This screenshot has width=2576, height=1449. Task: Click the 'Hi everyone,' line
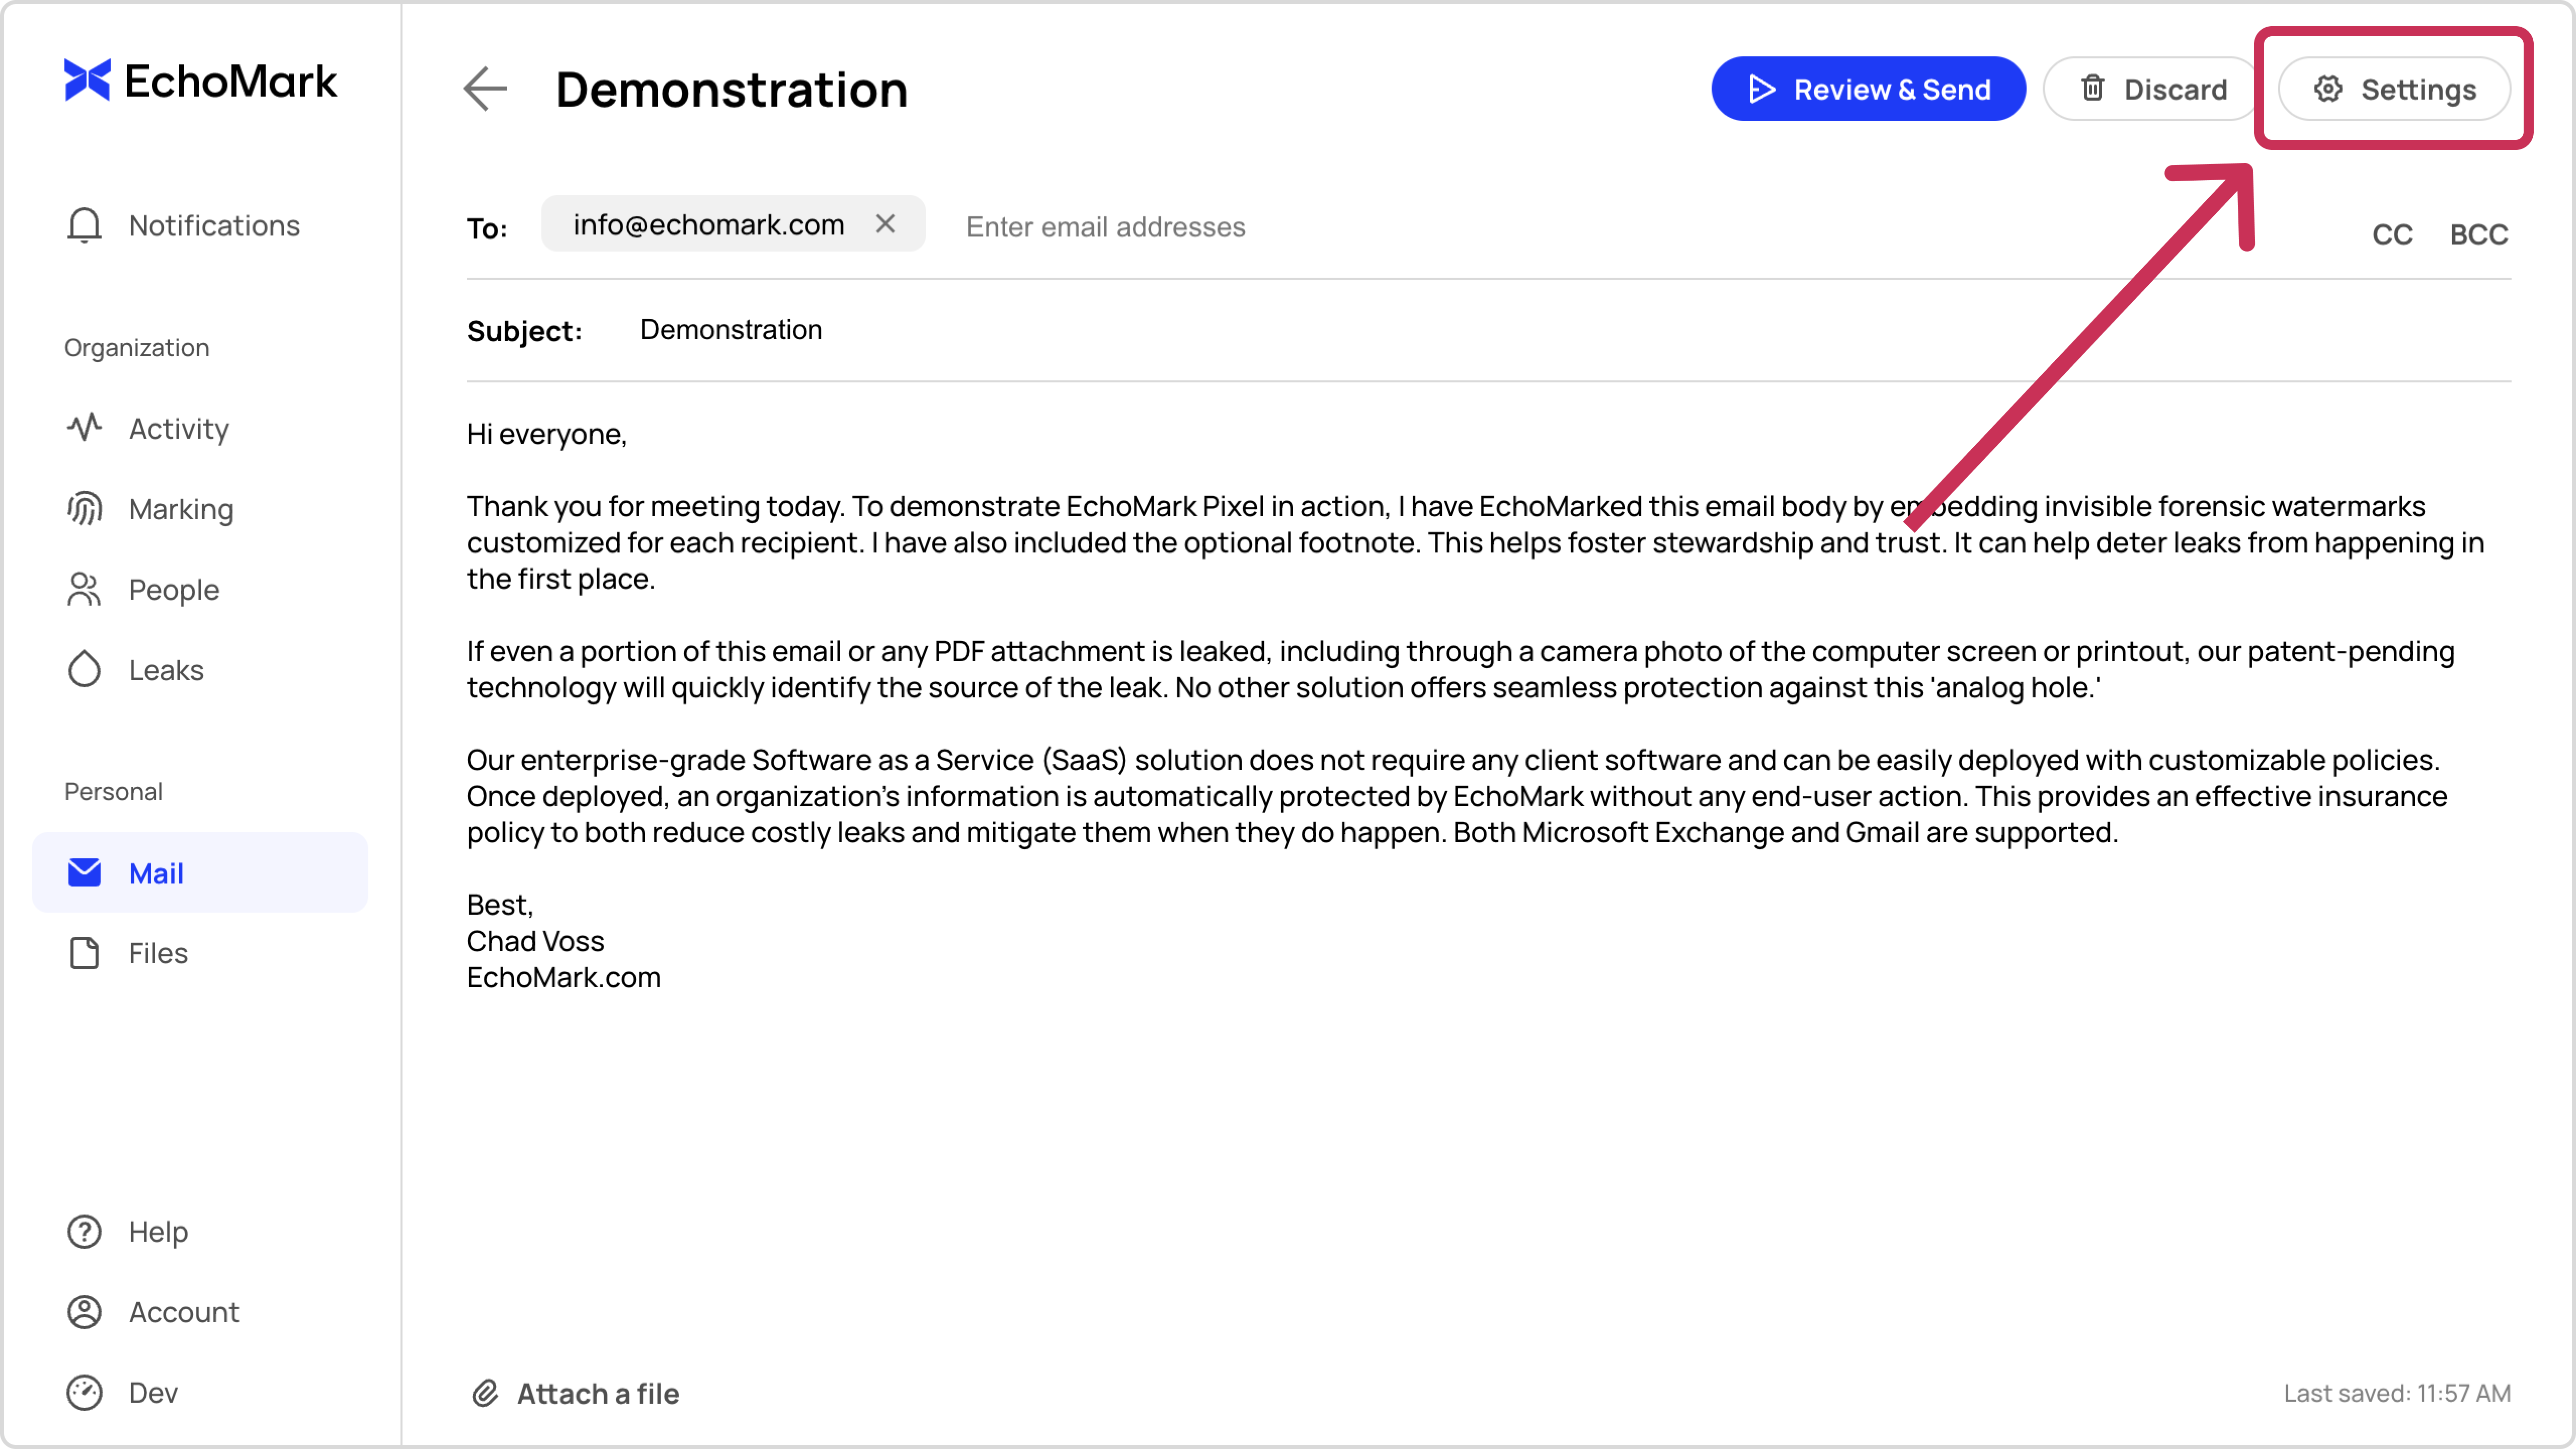547,434
